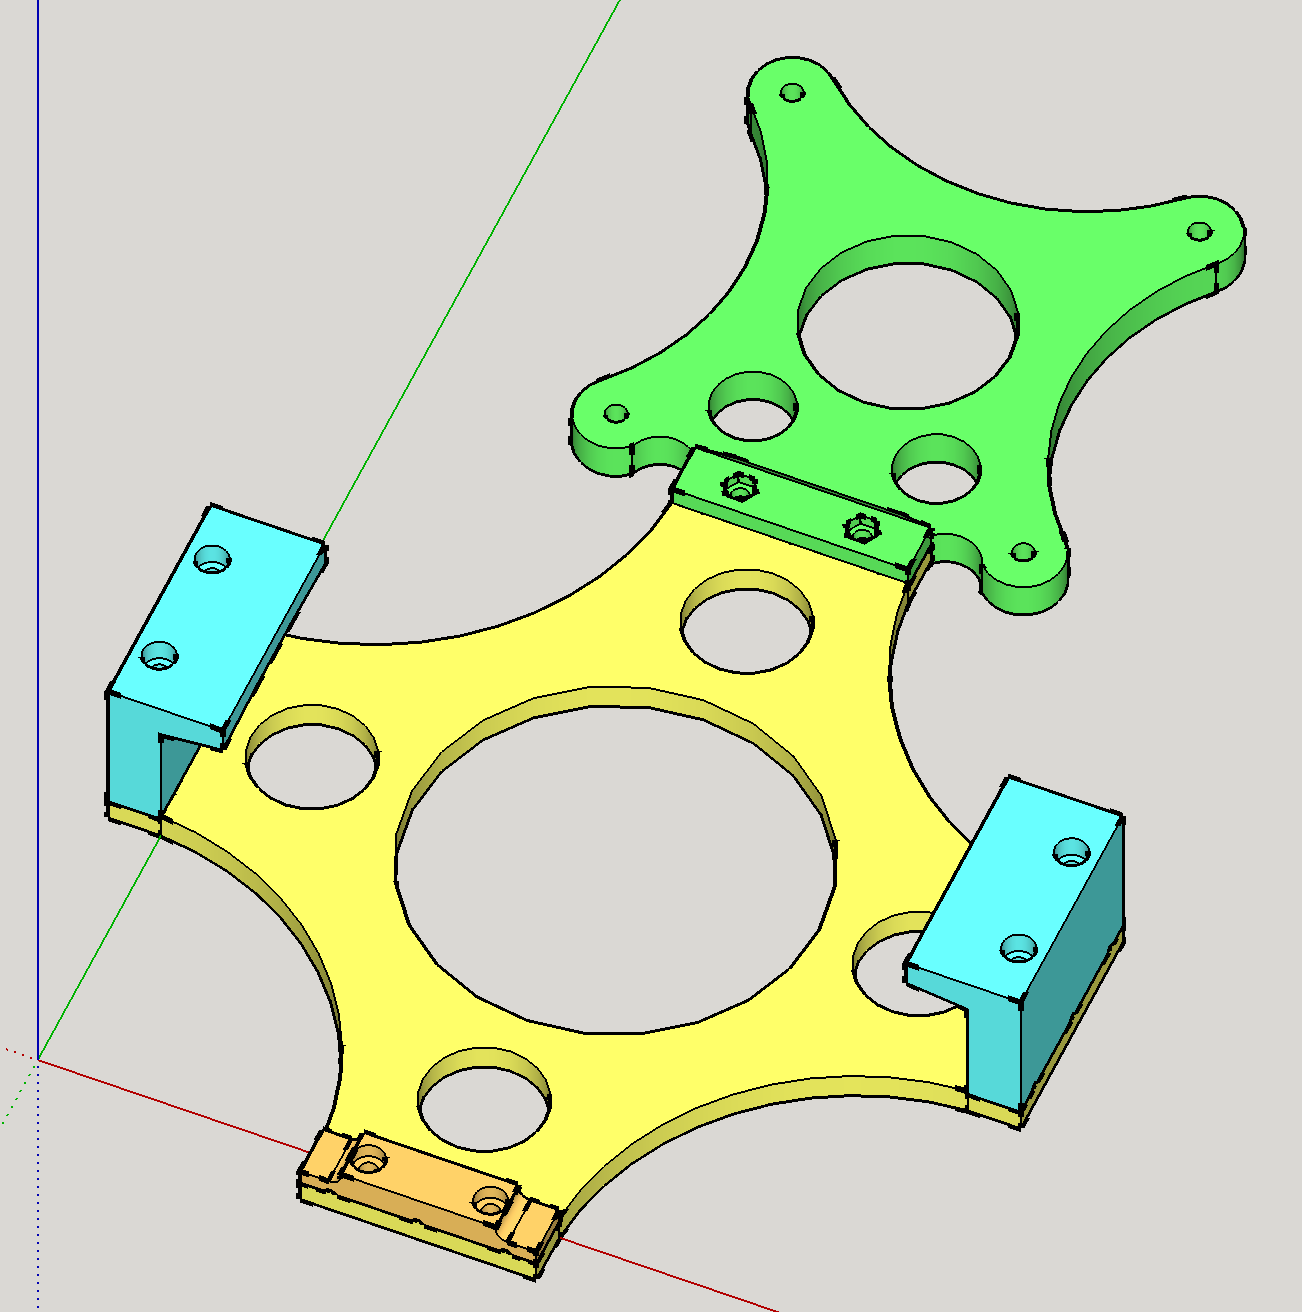Click the upper screw hole on right cyan bracket
Viewport: 1302px width, 1312px height.
[1073, 851]
